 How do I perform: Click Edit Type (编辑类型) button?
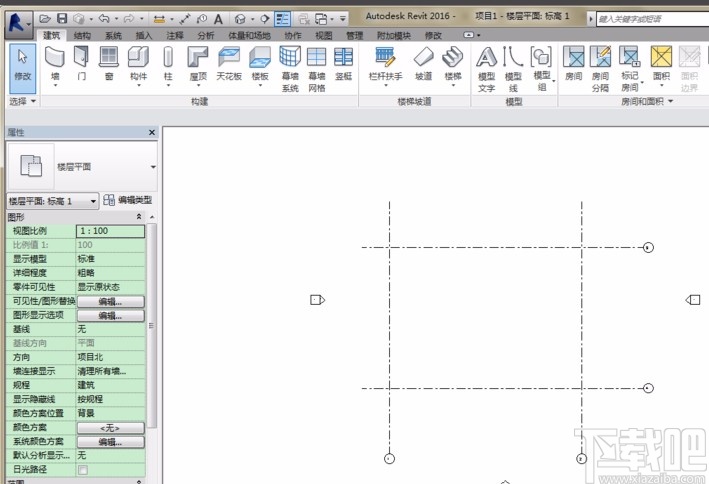128,201
